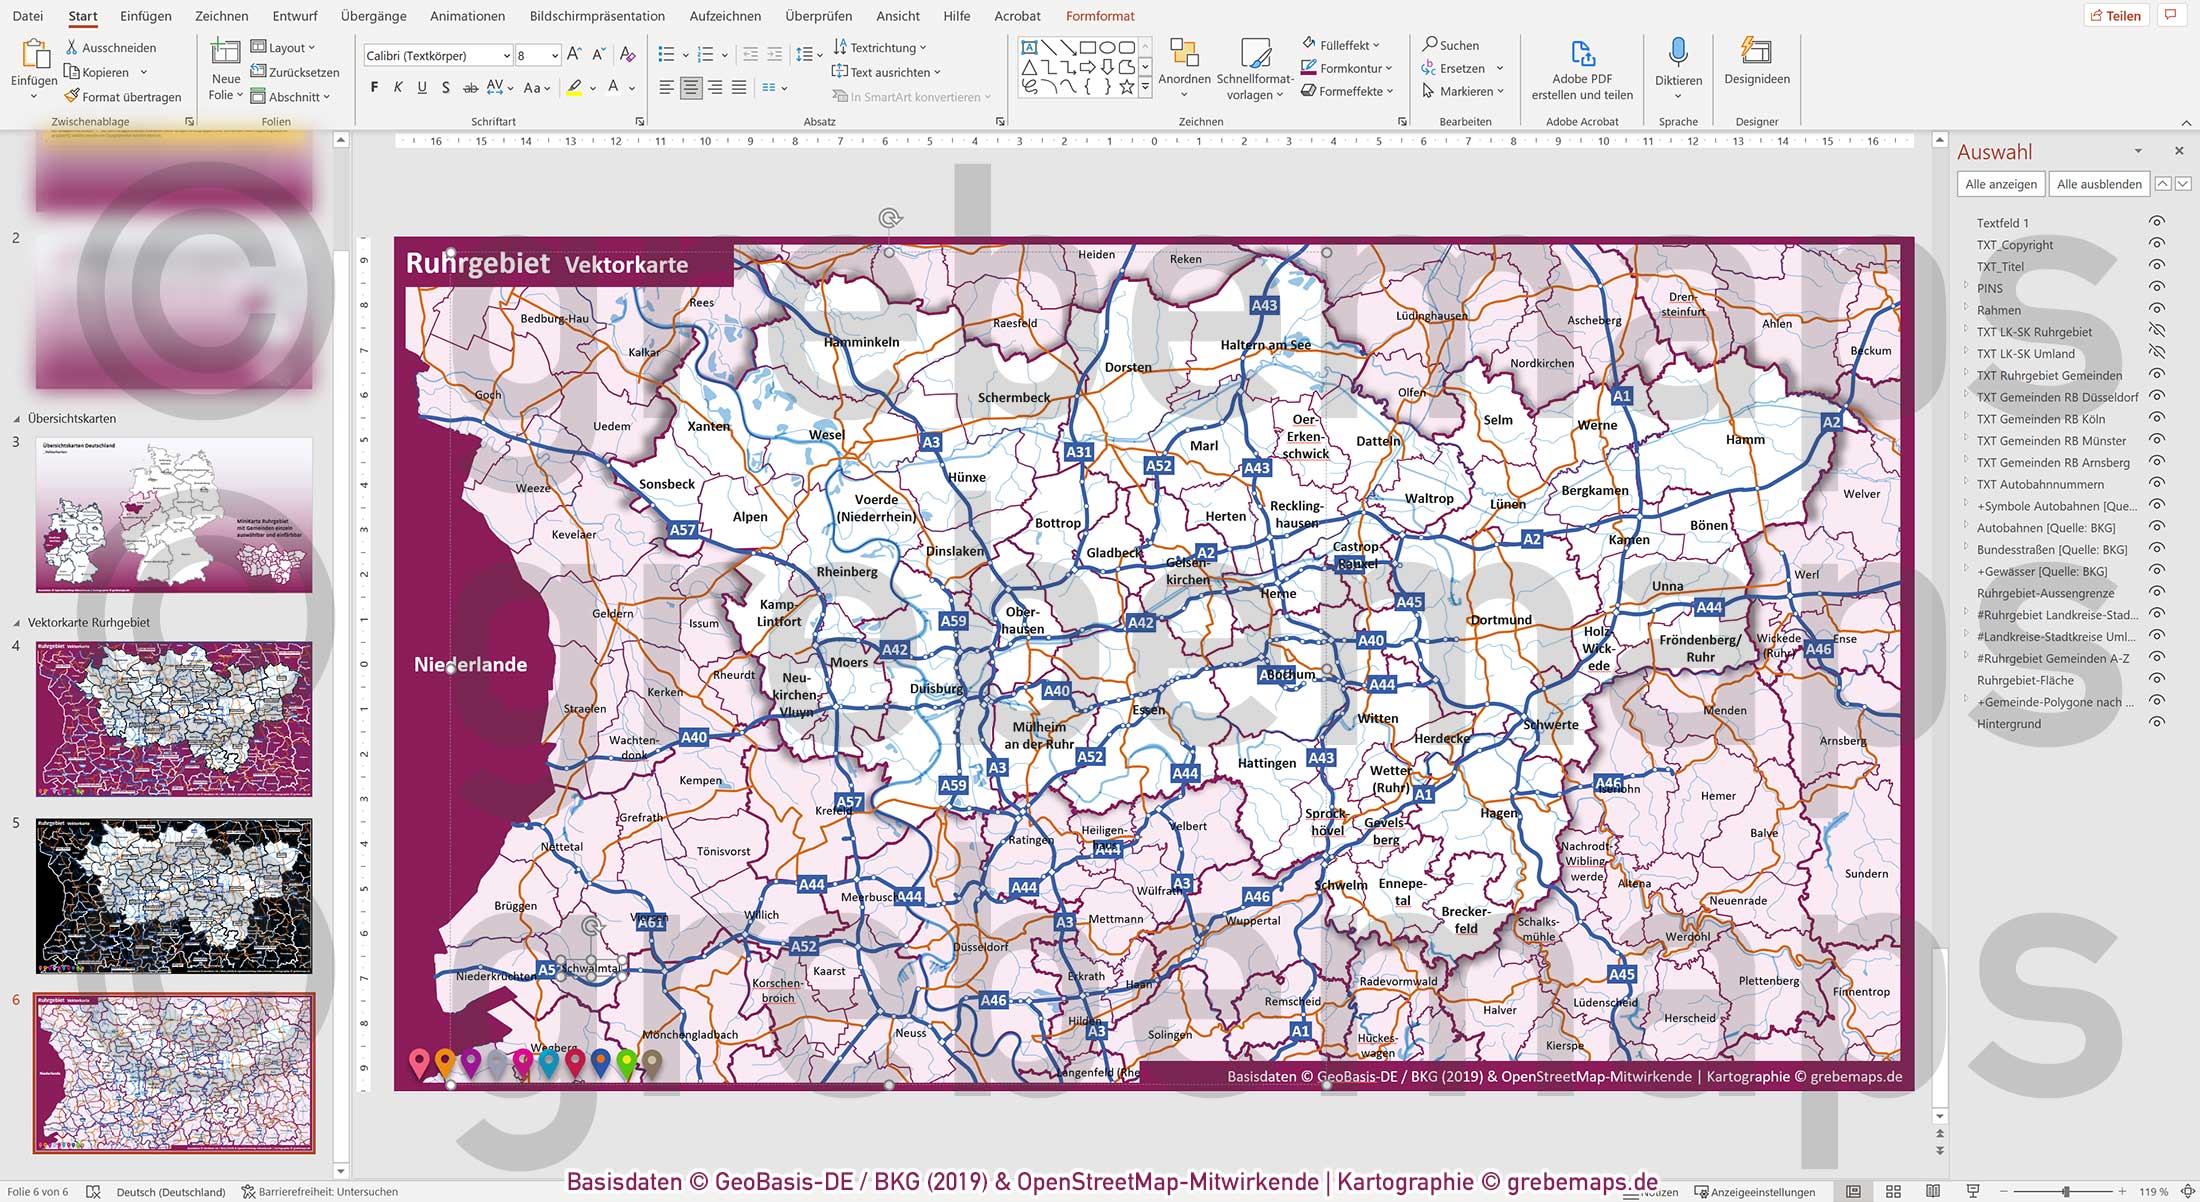Hide the TXT_Copyright layer in the Auswahl pane

pyautogui.click(x=2158, y=244)
